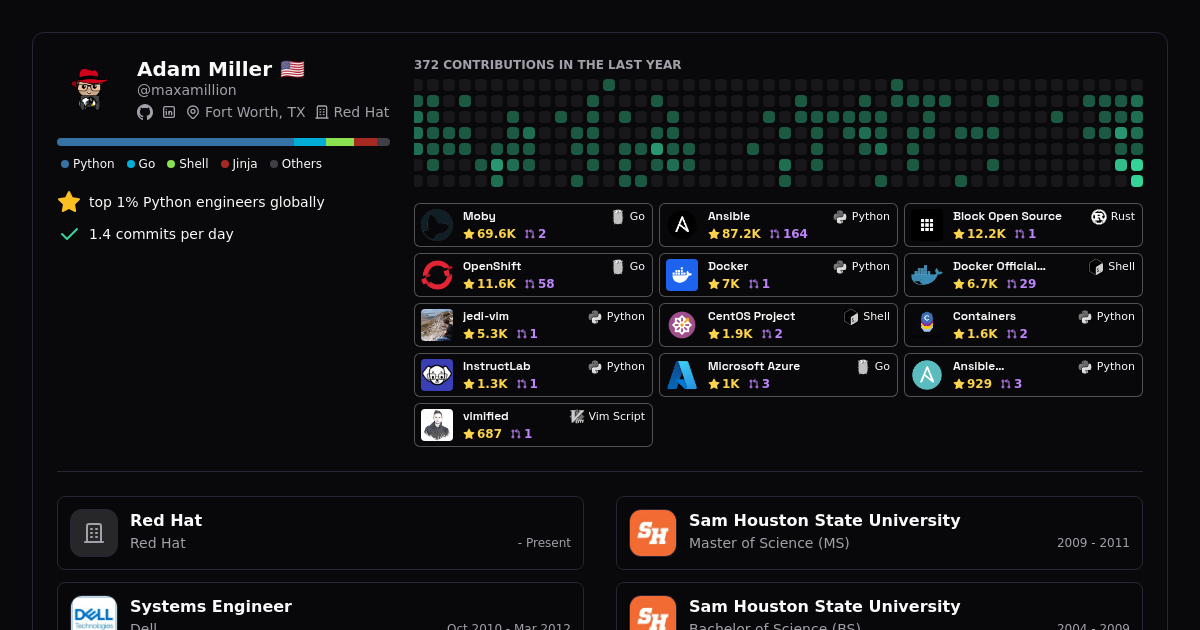The image size is (1200, 630).
Task: Click the Go language icon on Moby card
Action: (618, 216)
